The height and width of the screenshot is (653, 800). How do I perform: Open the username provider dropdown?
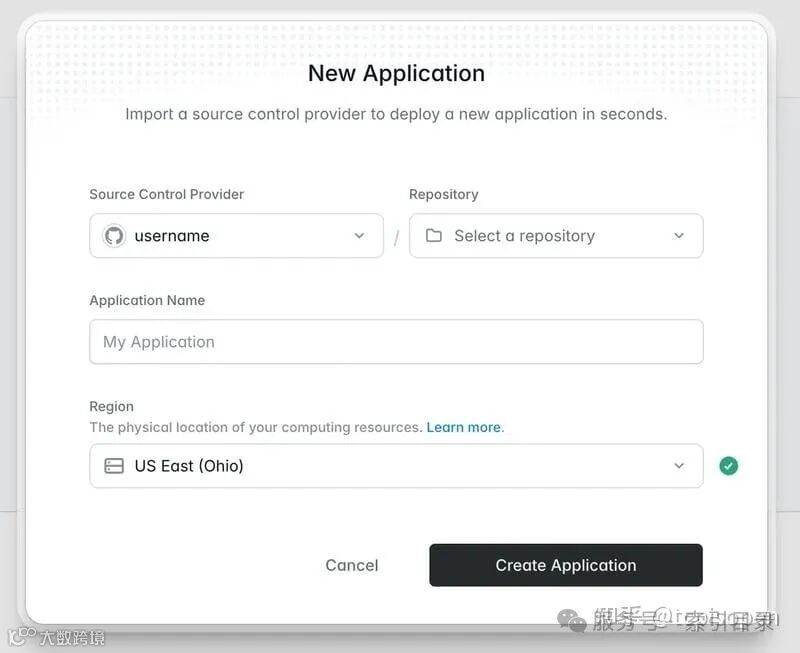[x=236, y=236]
